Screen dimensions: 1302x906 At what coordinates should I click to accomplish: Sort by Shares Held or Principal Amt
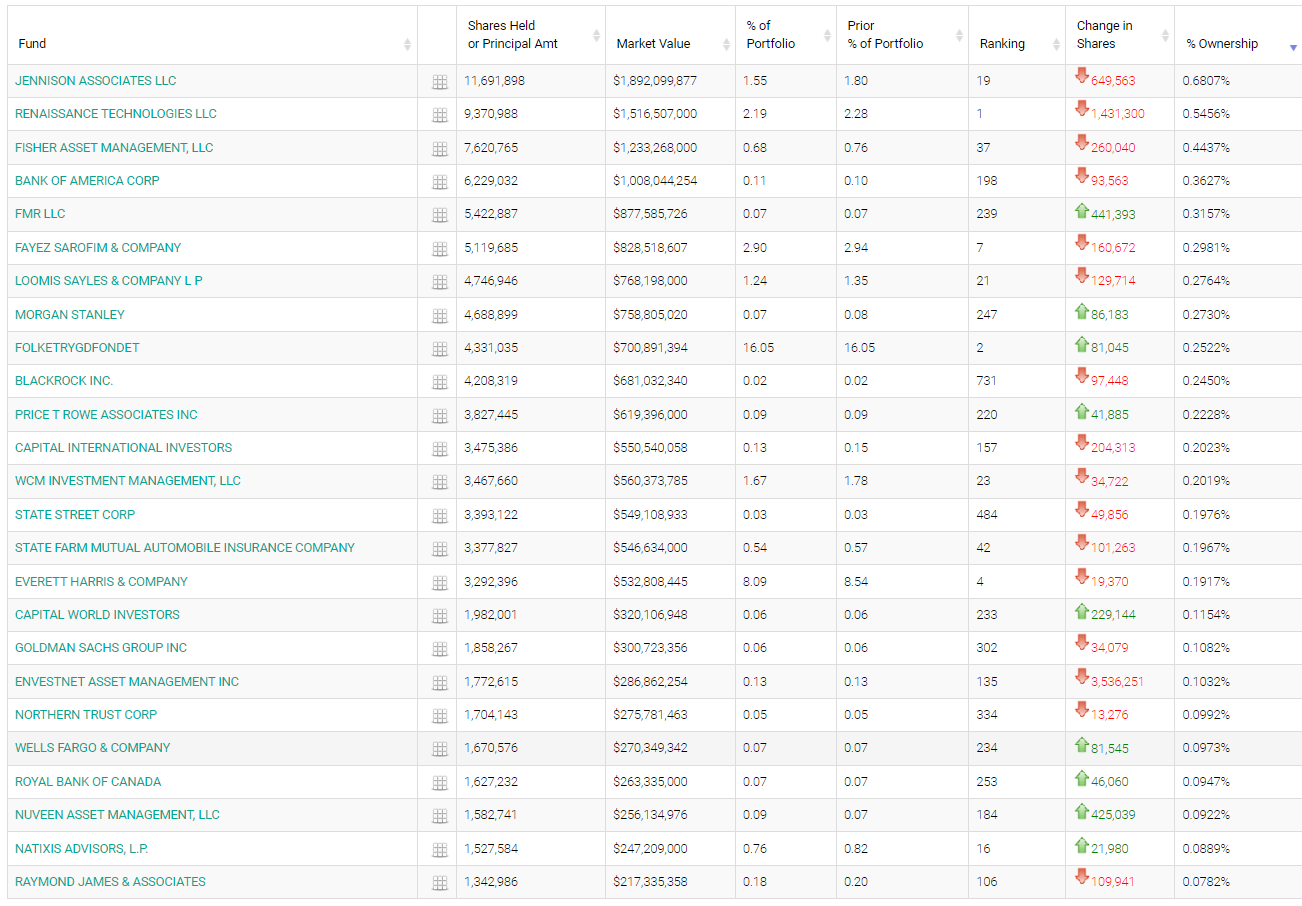531,35
